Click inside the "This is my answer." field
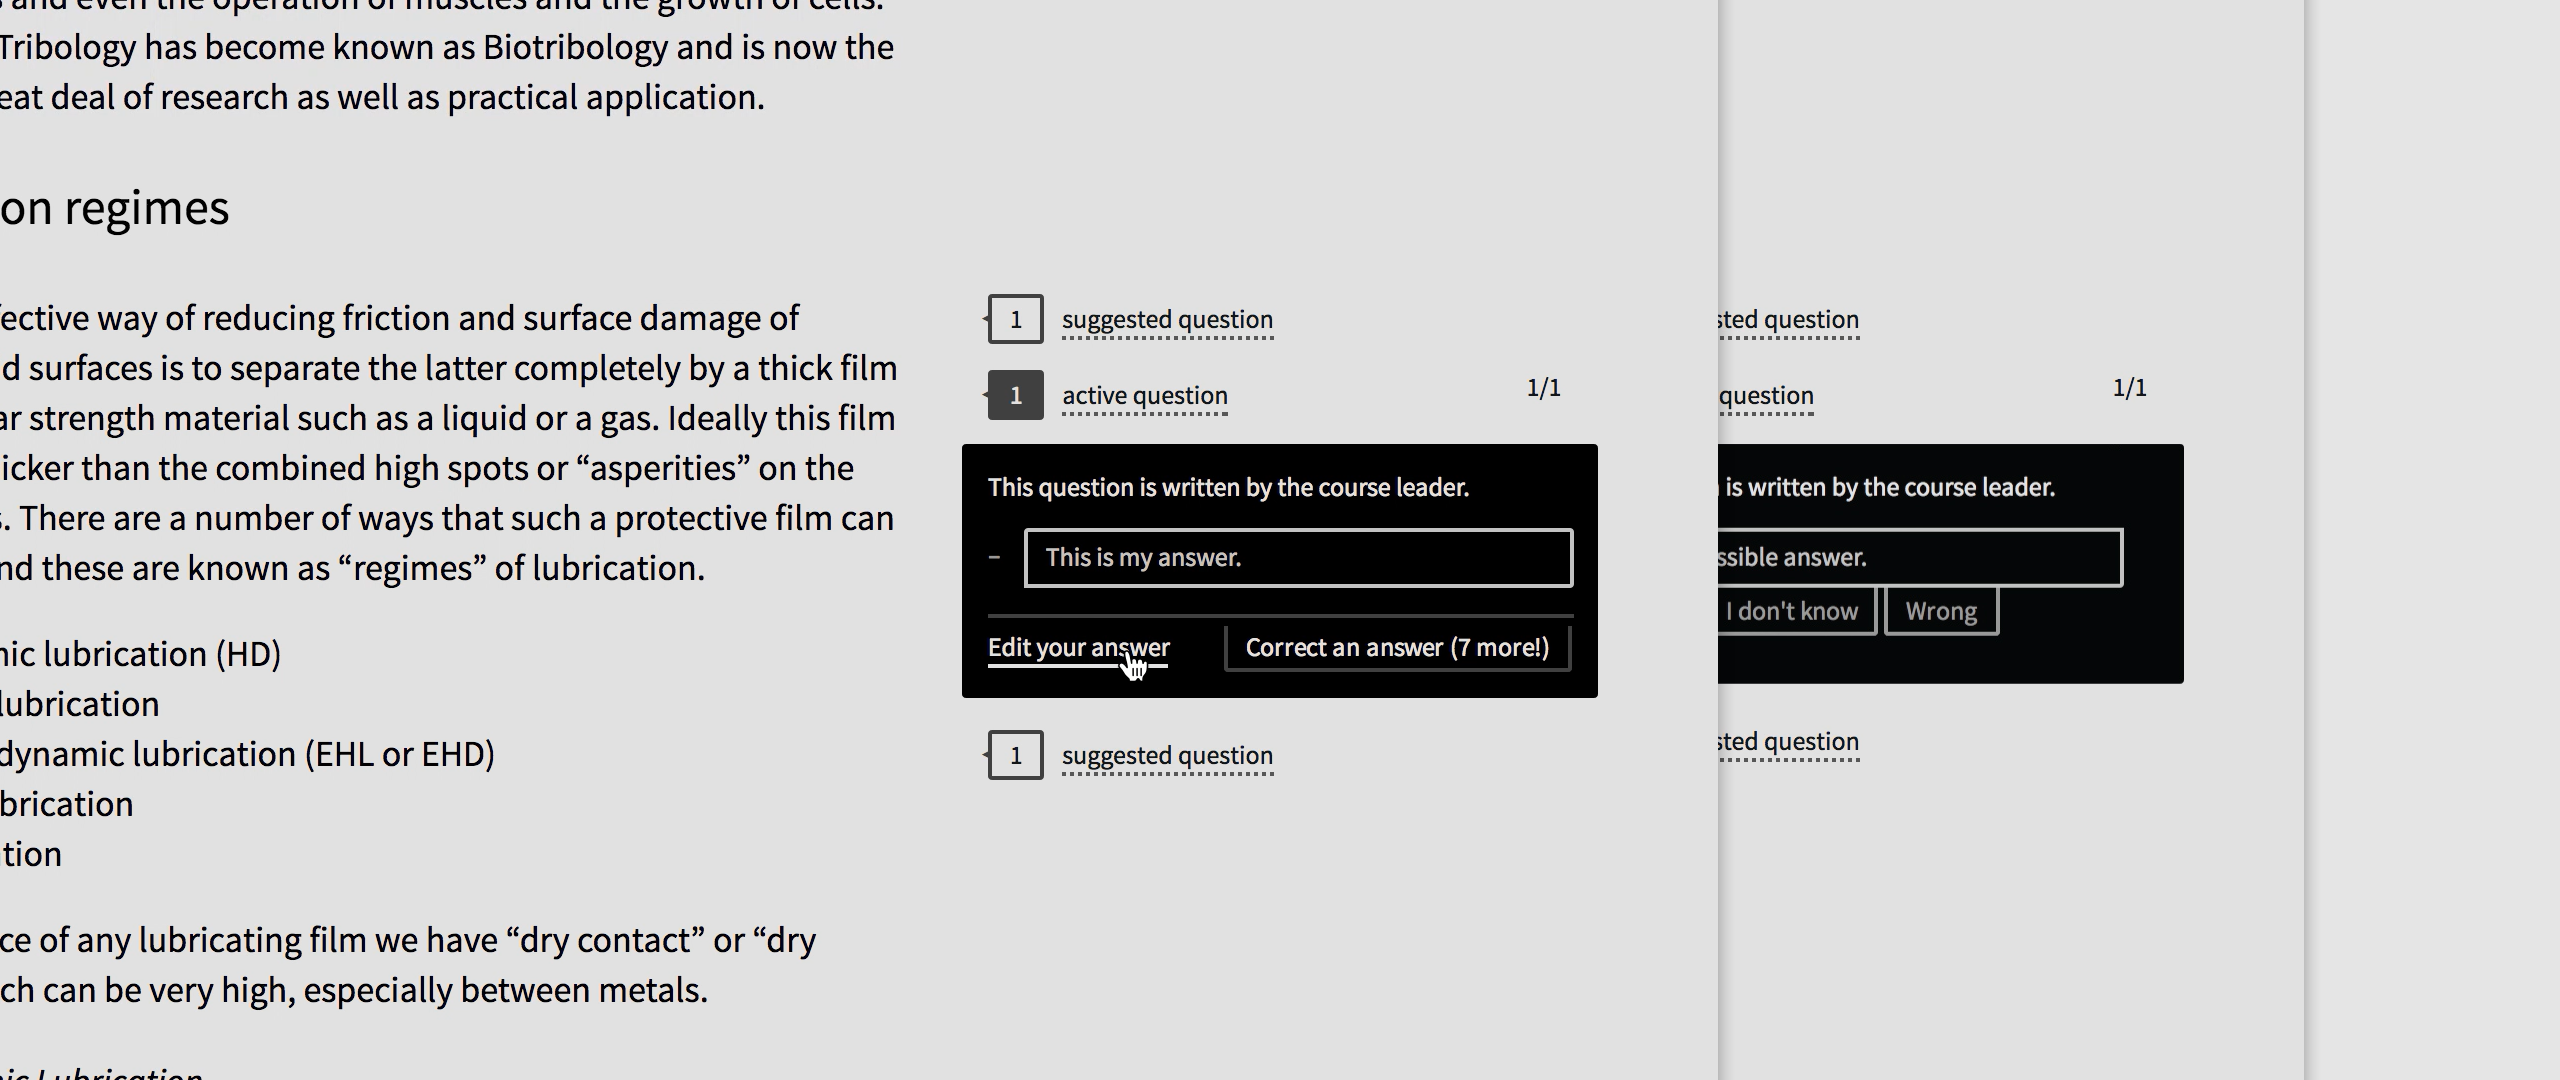This screenshot has width=2560, height=1080. pyautogui.click(x=1298, y=557)
